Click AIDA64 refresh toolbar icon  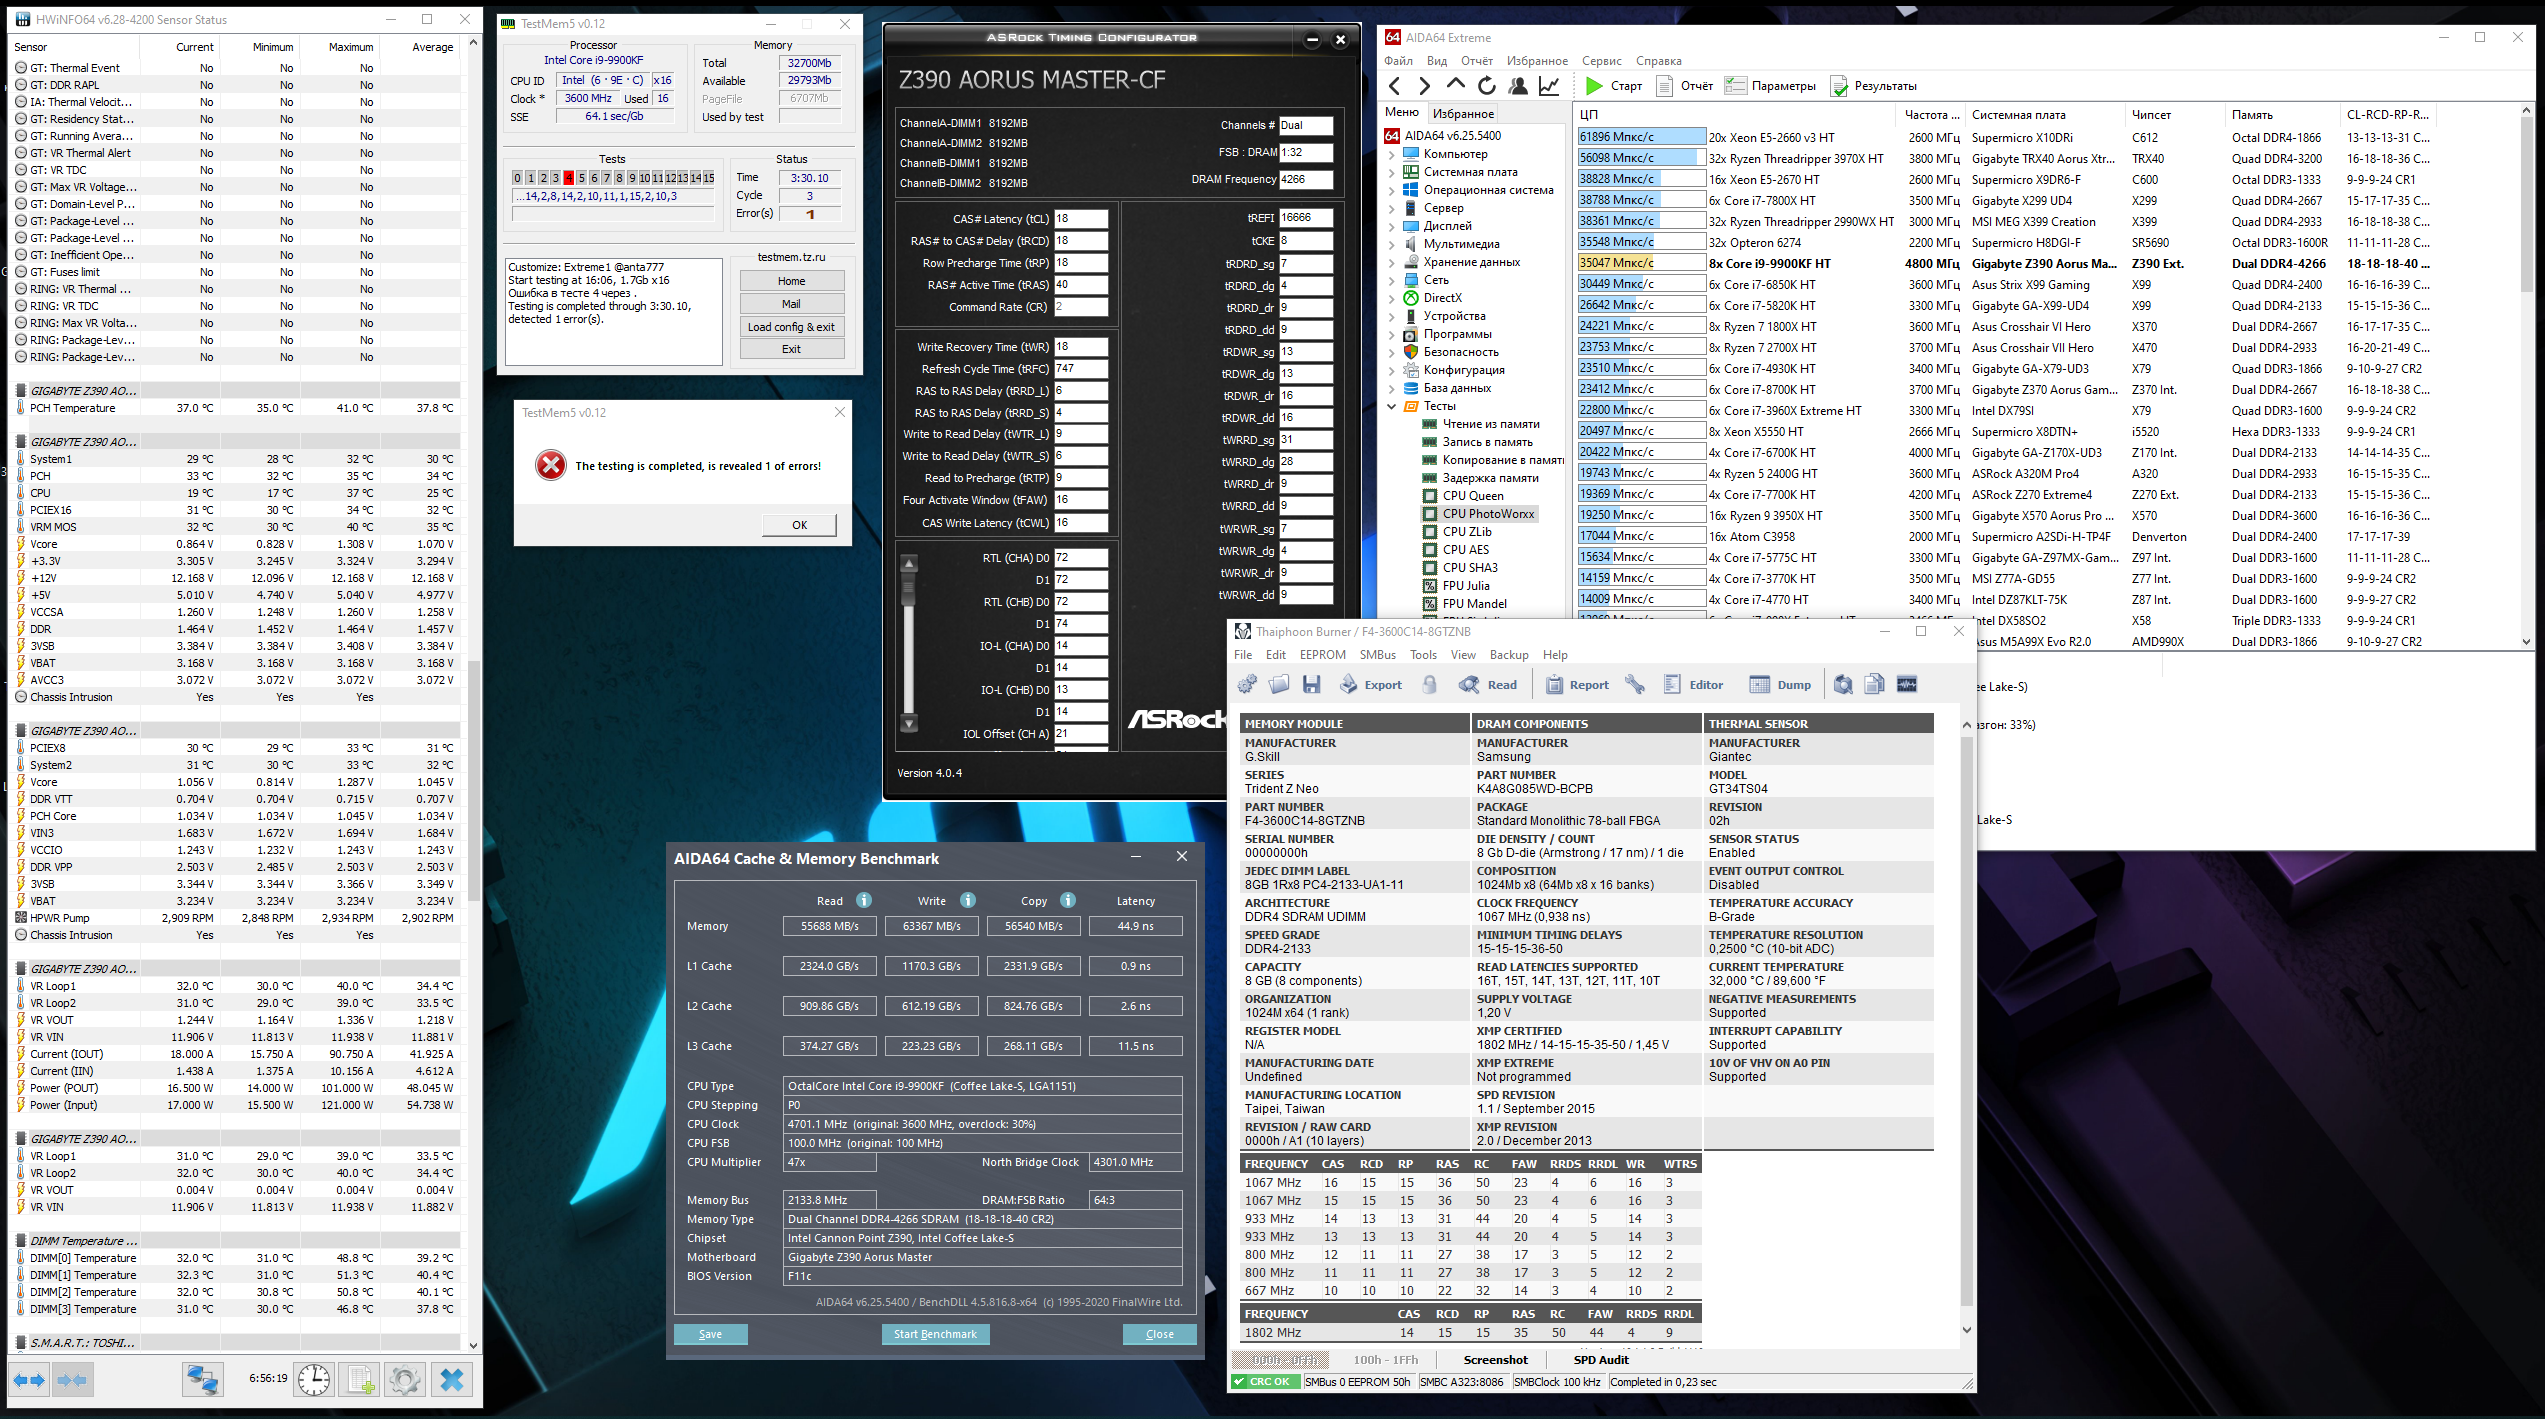tap(1487, 86)
